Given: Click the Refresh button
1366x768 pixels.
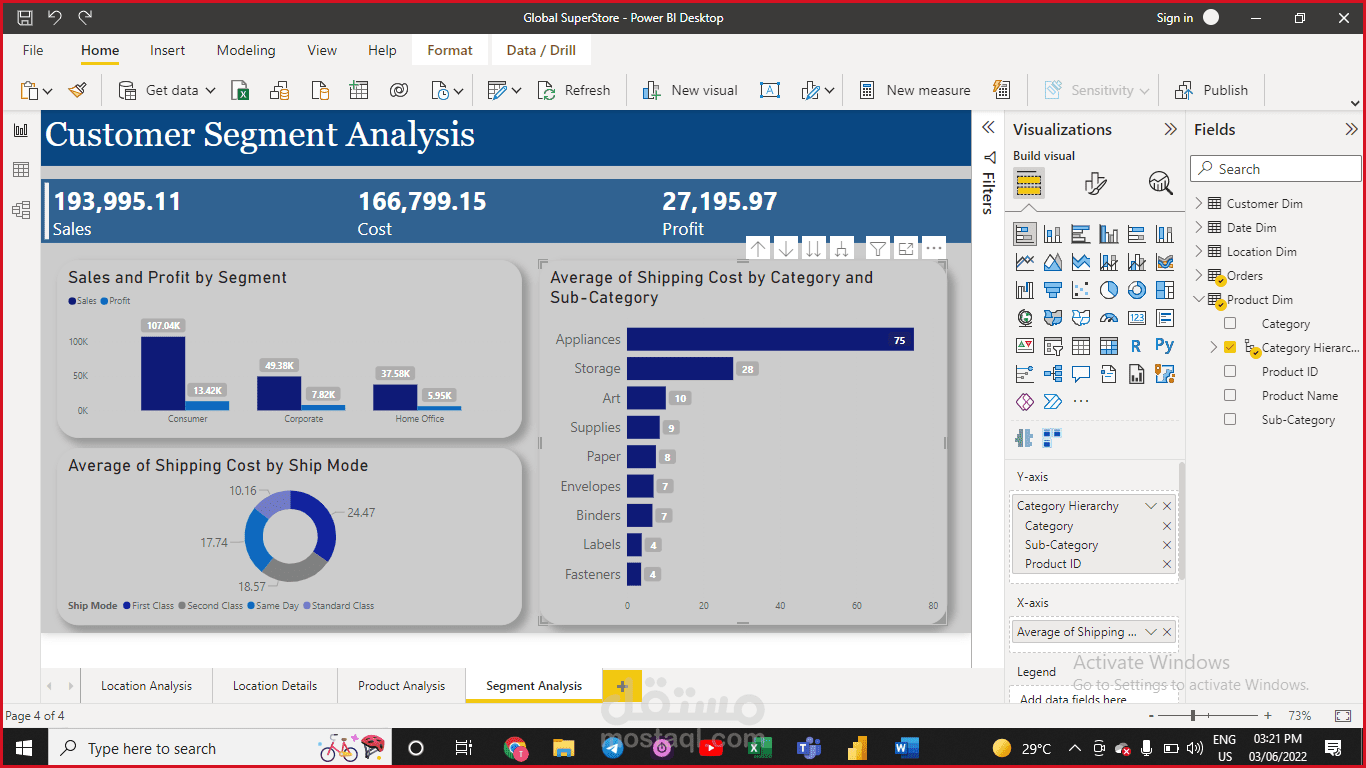Looking at the screenshot, I should pos(574,90).
